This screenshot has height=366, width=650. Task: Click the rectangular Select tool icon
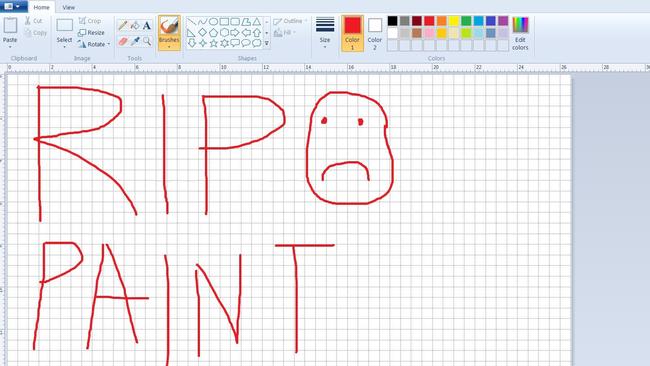tap(64, 25)
